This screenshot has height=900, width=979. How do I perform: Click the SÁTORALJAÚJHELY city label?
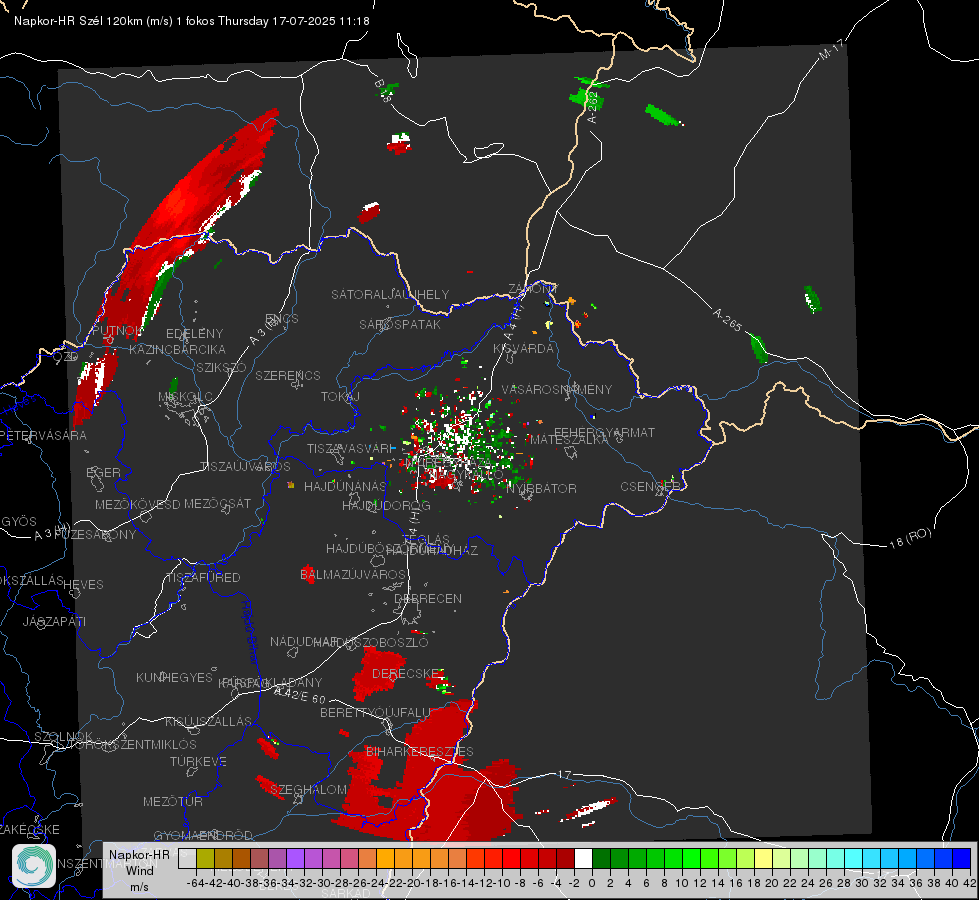click(390, 294)
